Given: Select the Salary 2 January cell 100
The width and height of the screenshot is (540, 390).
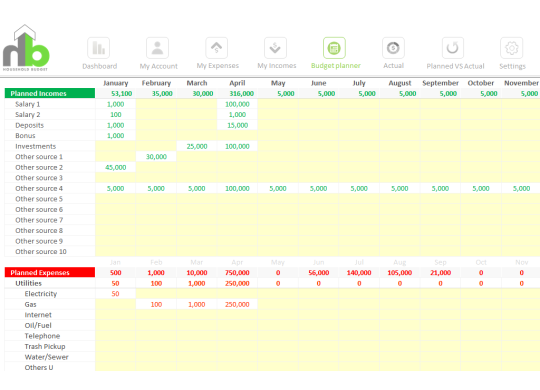Looking at the screenshot, I should 115,114.
